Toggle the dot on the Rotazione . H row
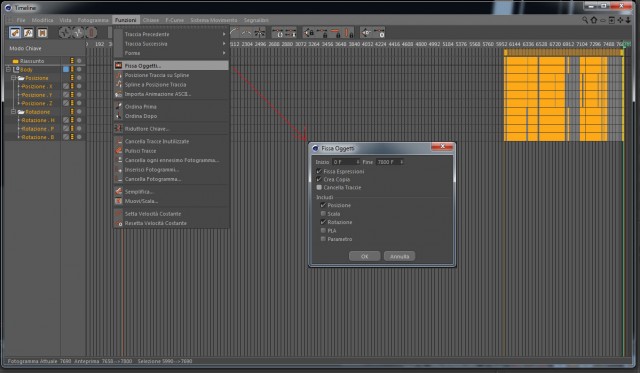This screenshot has width=640, height=373. (79, 120)
